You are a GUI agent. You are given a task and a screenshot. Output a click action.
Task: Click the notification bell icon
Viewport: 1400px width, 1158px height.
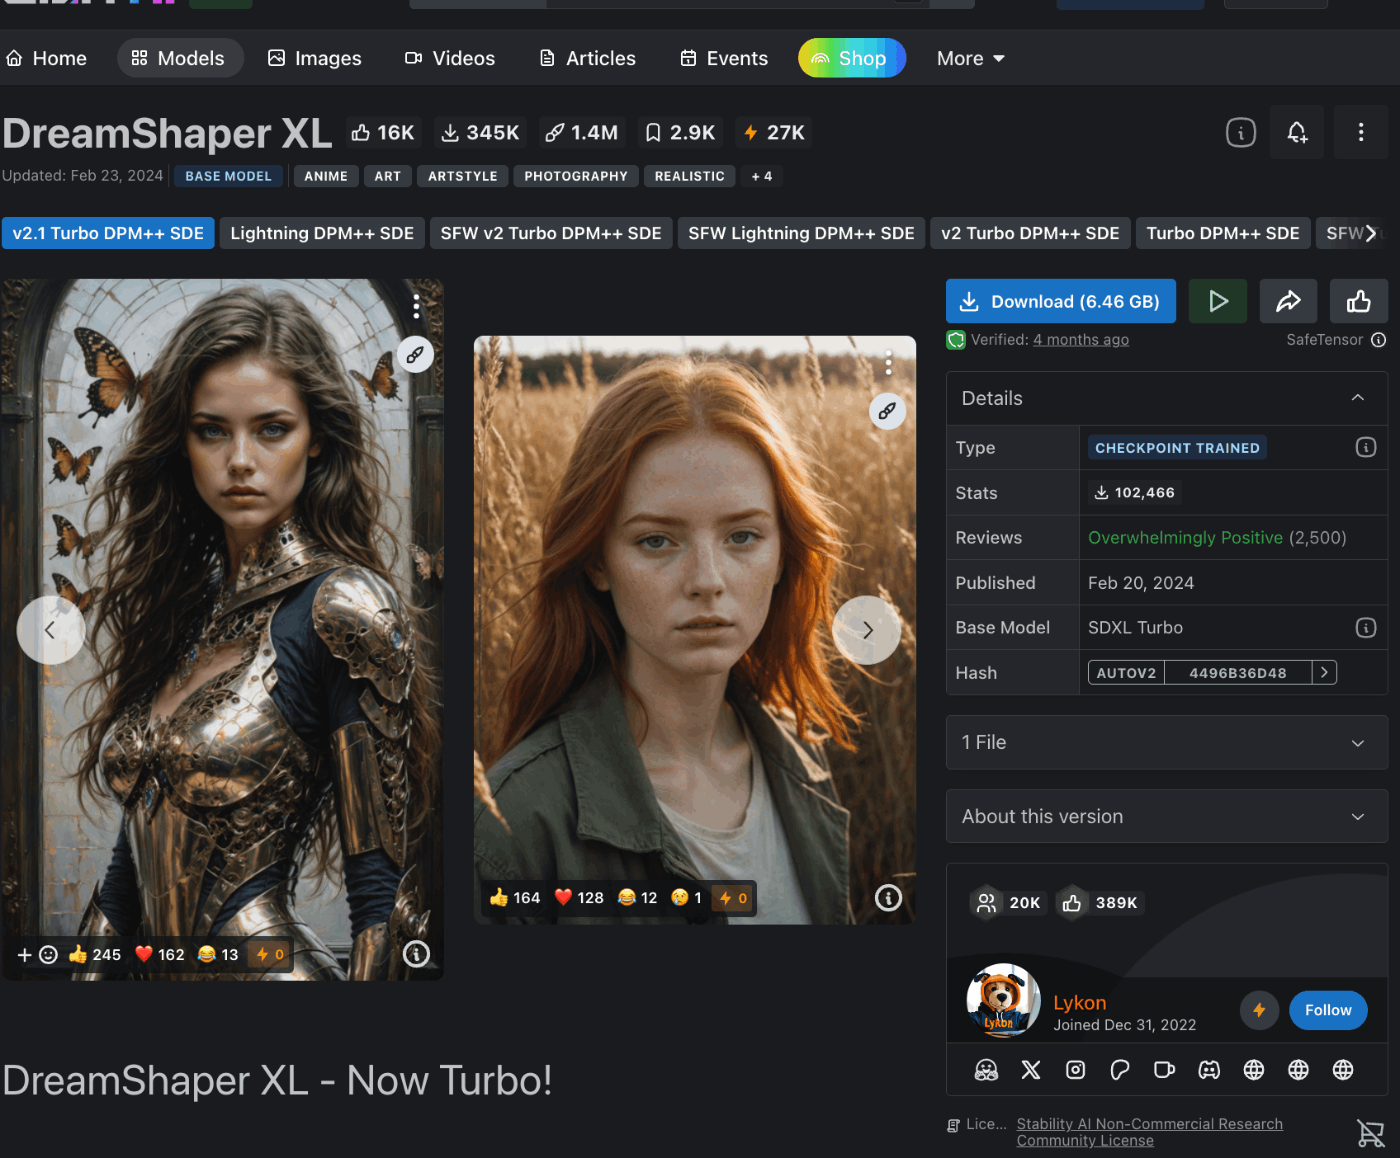(1297, 132)
